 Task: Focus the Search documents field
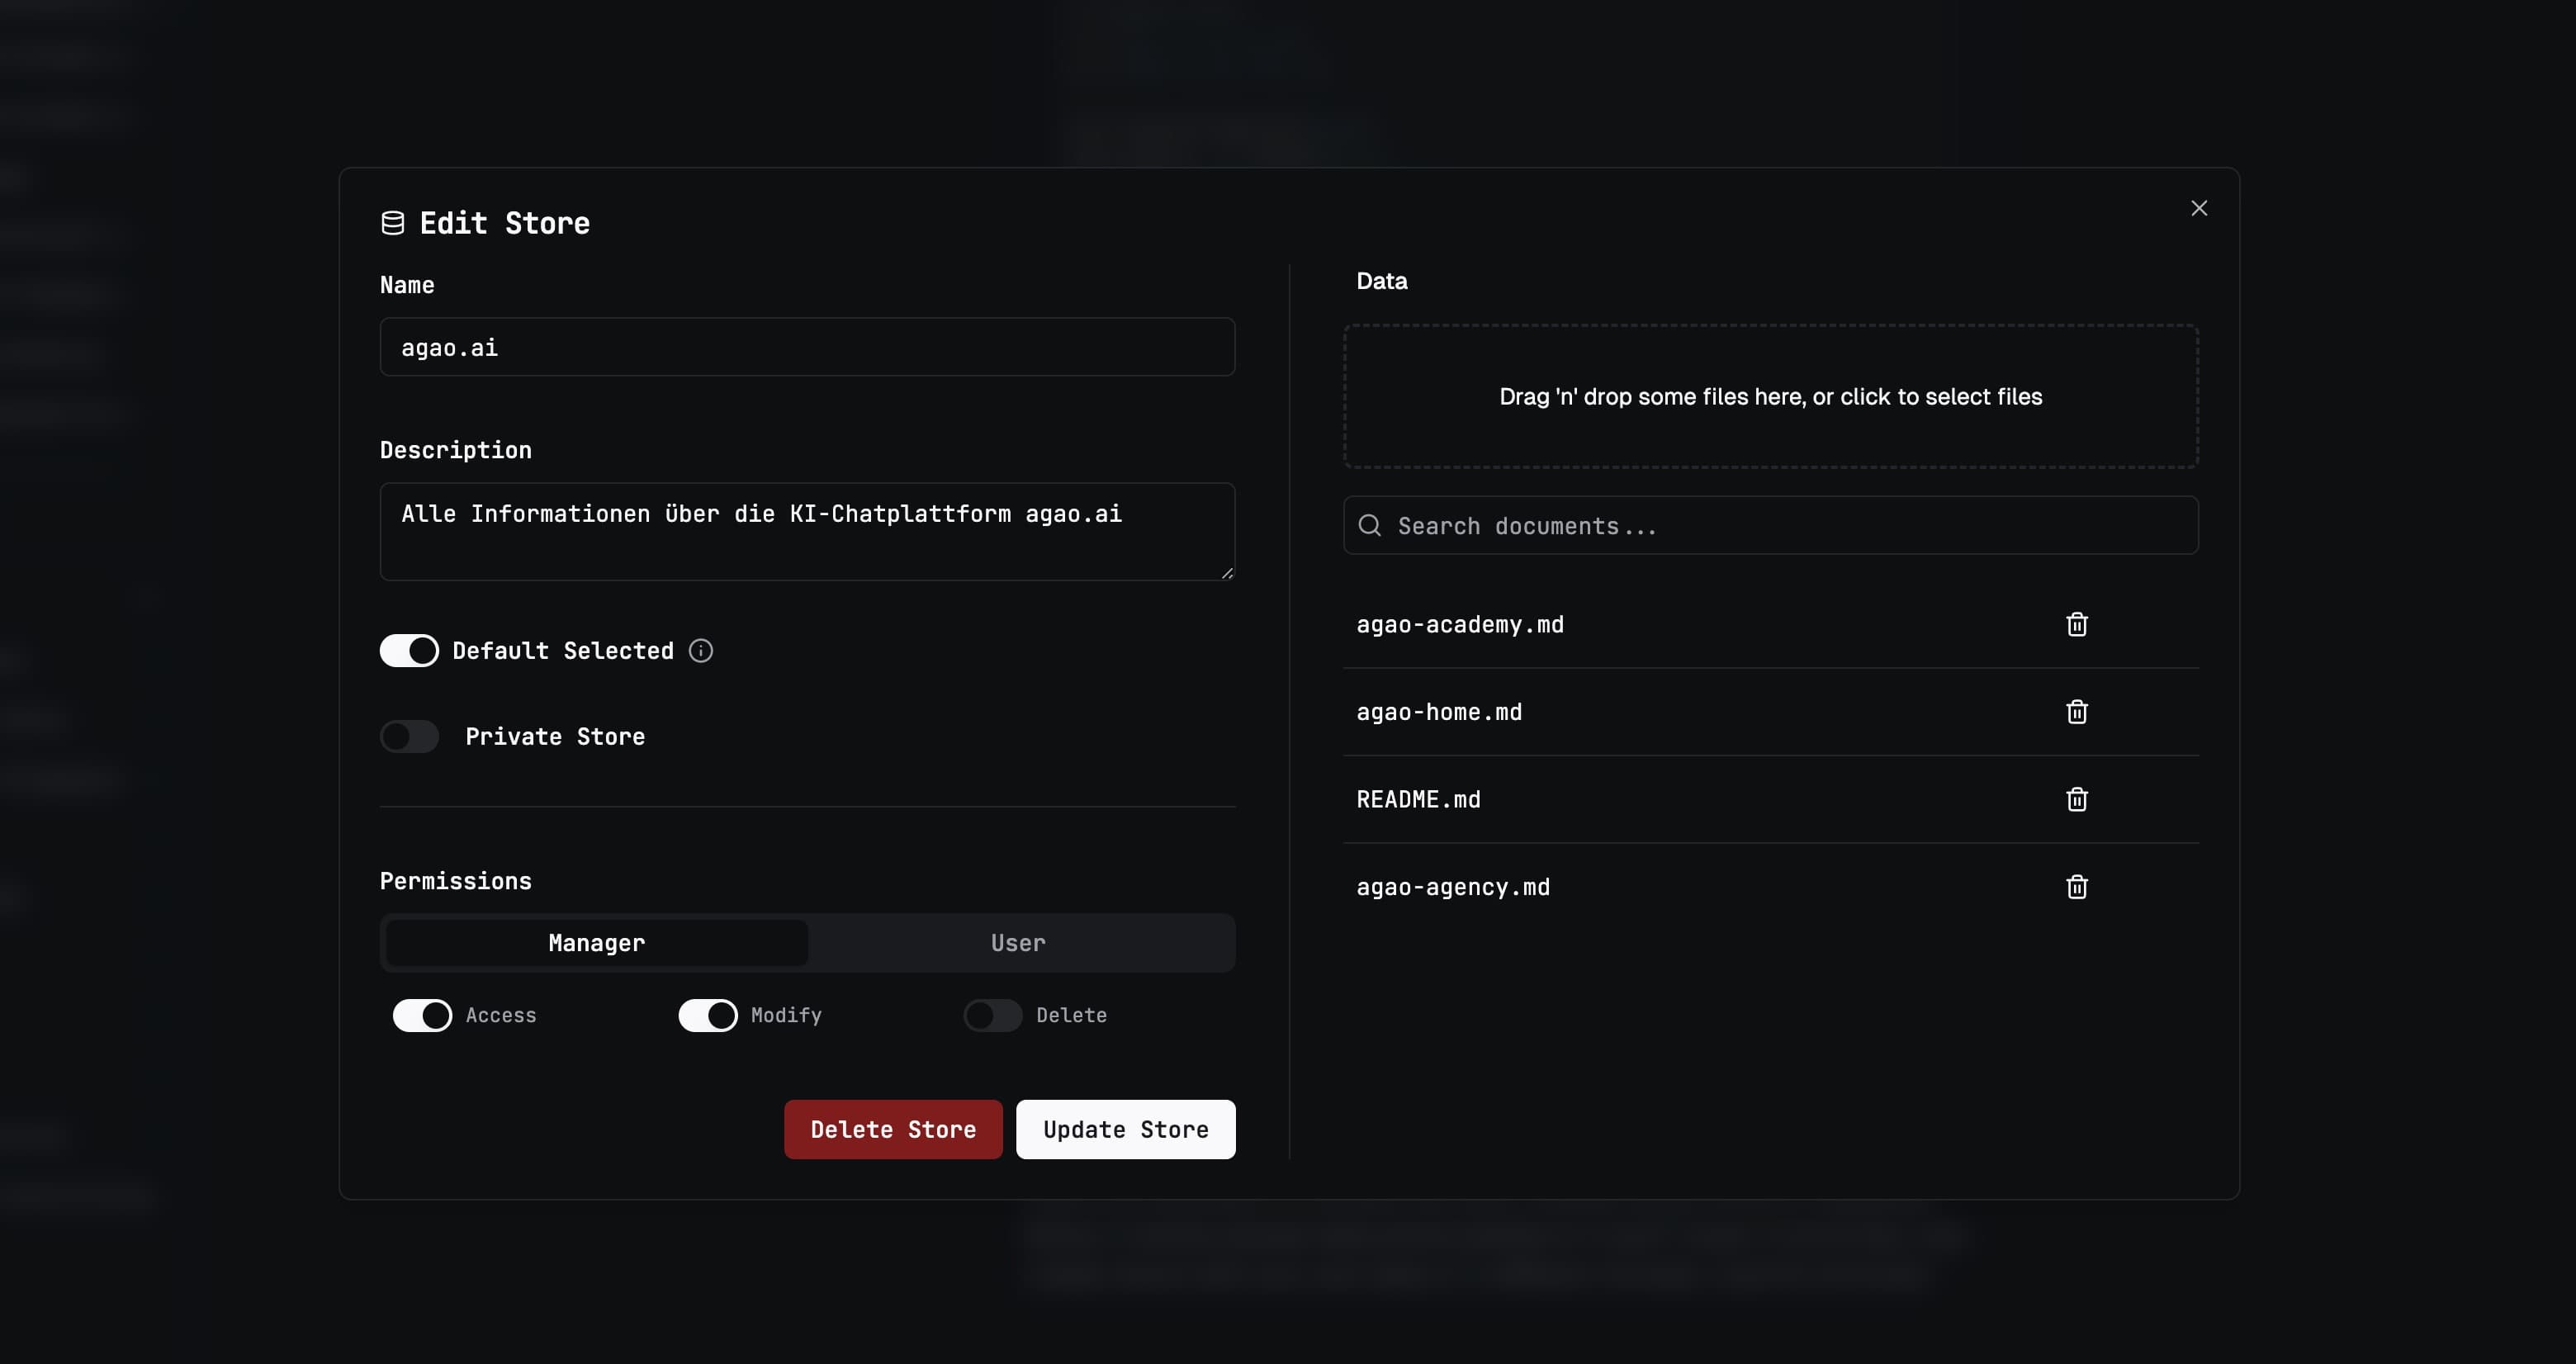(1770, 526)
